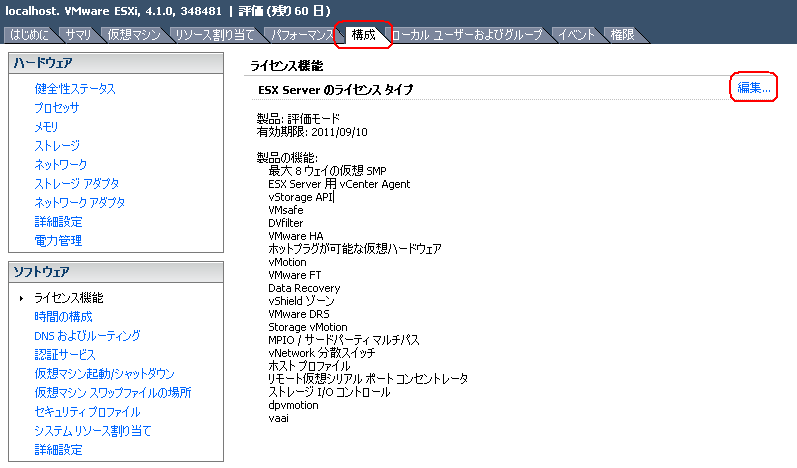Switch to the はじめに tab

click(x=28, y=35)
